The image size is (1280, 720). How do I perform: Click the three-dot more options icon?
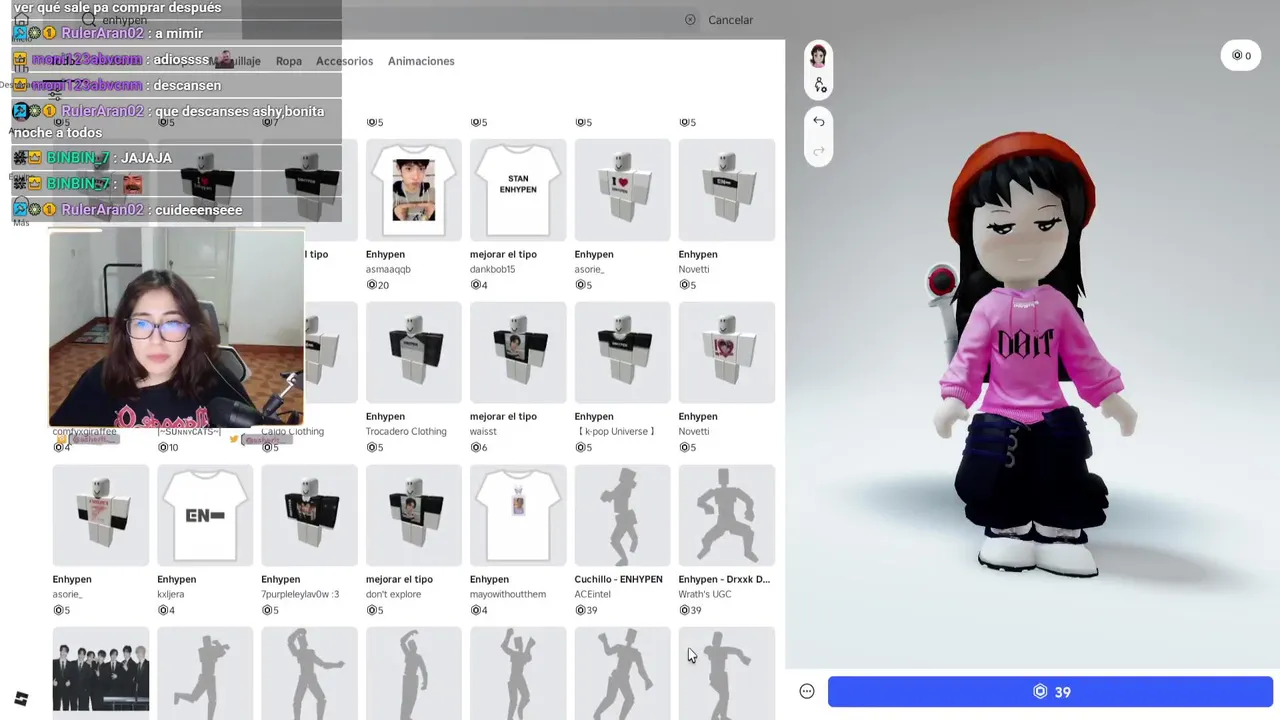pyautogui.click(x=807, y=692)
